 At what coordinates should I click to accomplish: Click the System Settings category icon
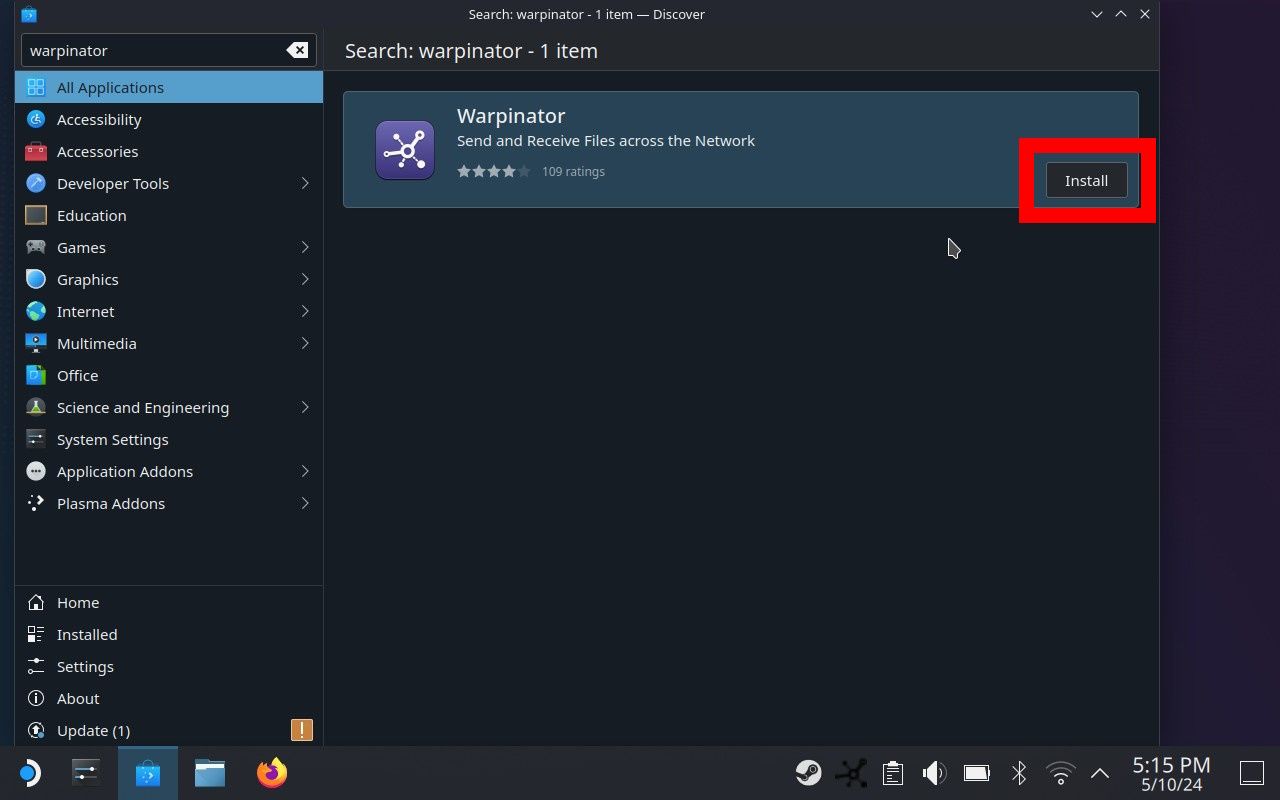(36, 439)
